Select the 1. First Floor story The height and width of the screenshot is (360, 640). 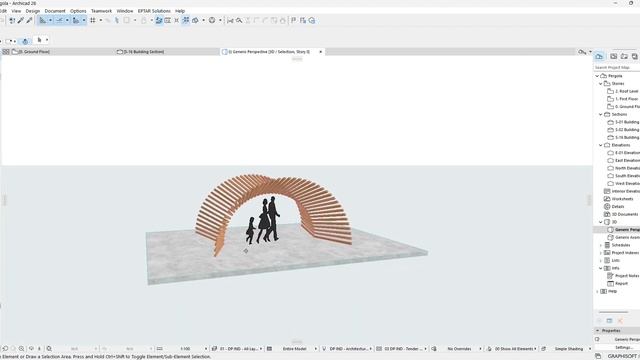(623, 99)
